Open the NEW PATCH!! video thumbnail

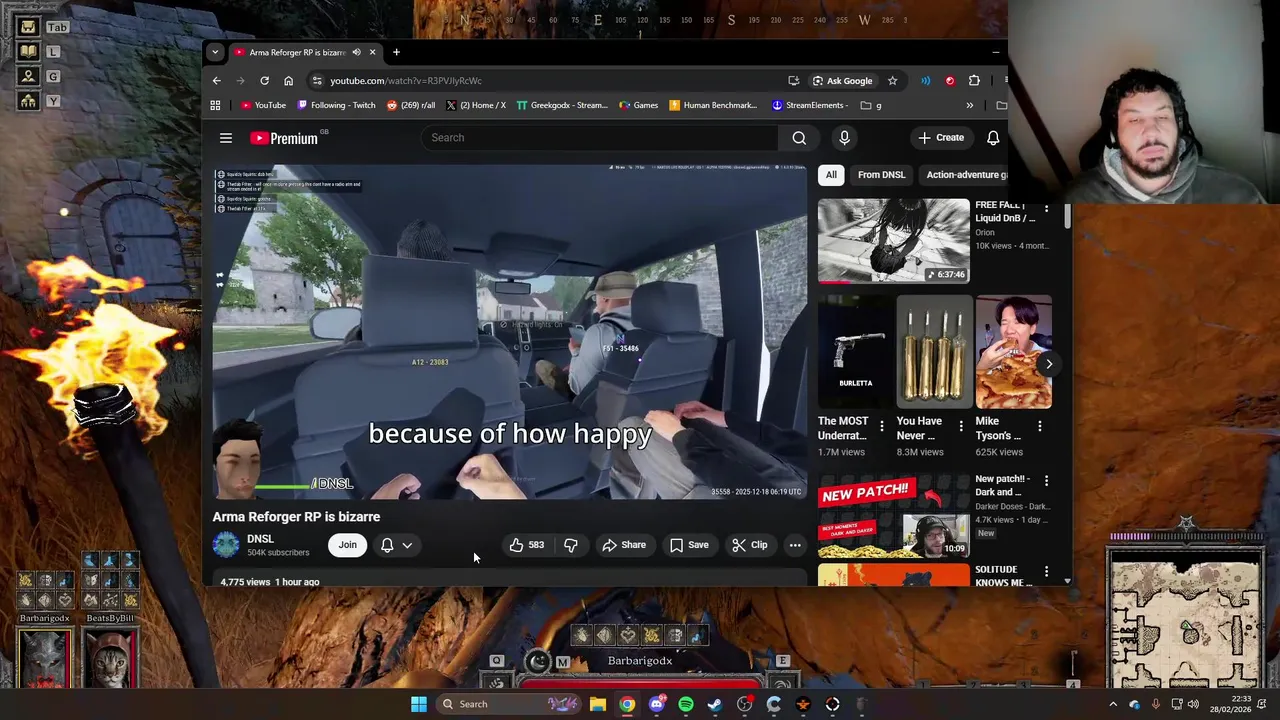pyautogui.click(x=894, y=518)
